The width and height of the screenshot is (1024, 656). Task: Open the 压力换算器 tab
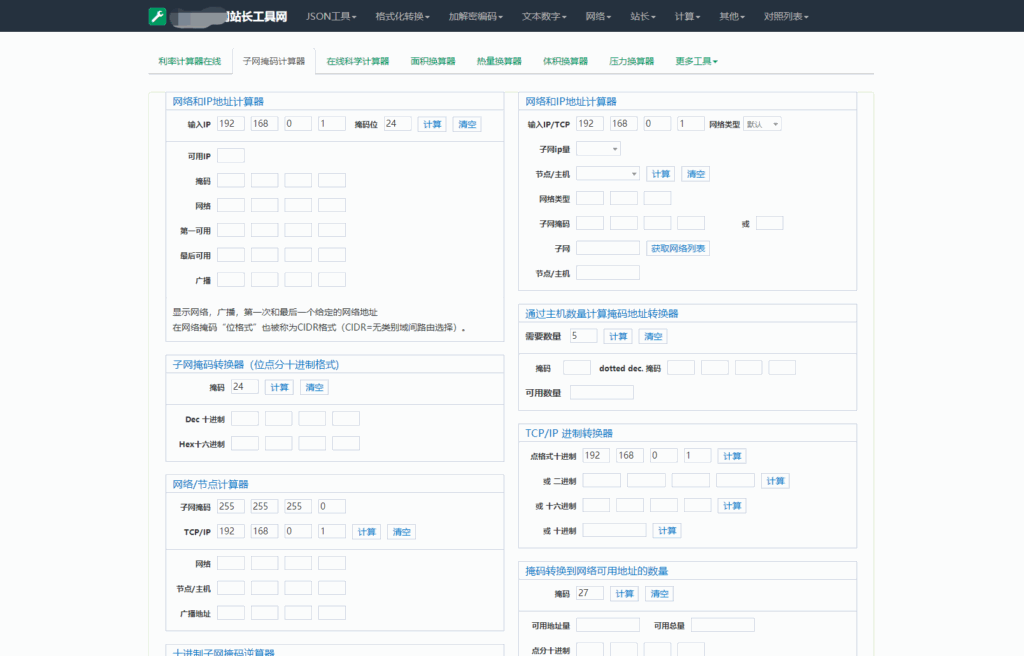coord(631,61)
